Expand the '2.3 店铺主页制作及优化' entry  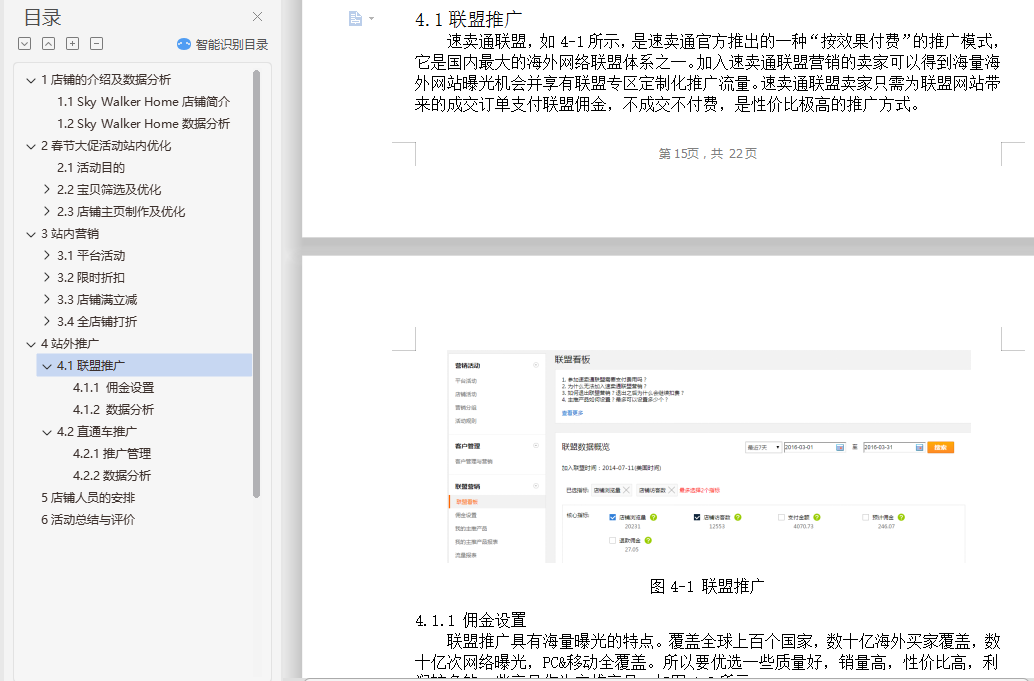46,211
